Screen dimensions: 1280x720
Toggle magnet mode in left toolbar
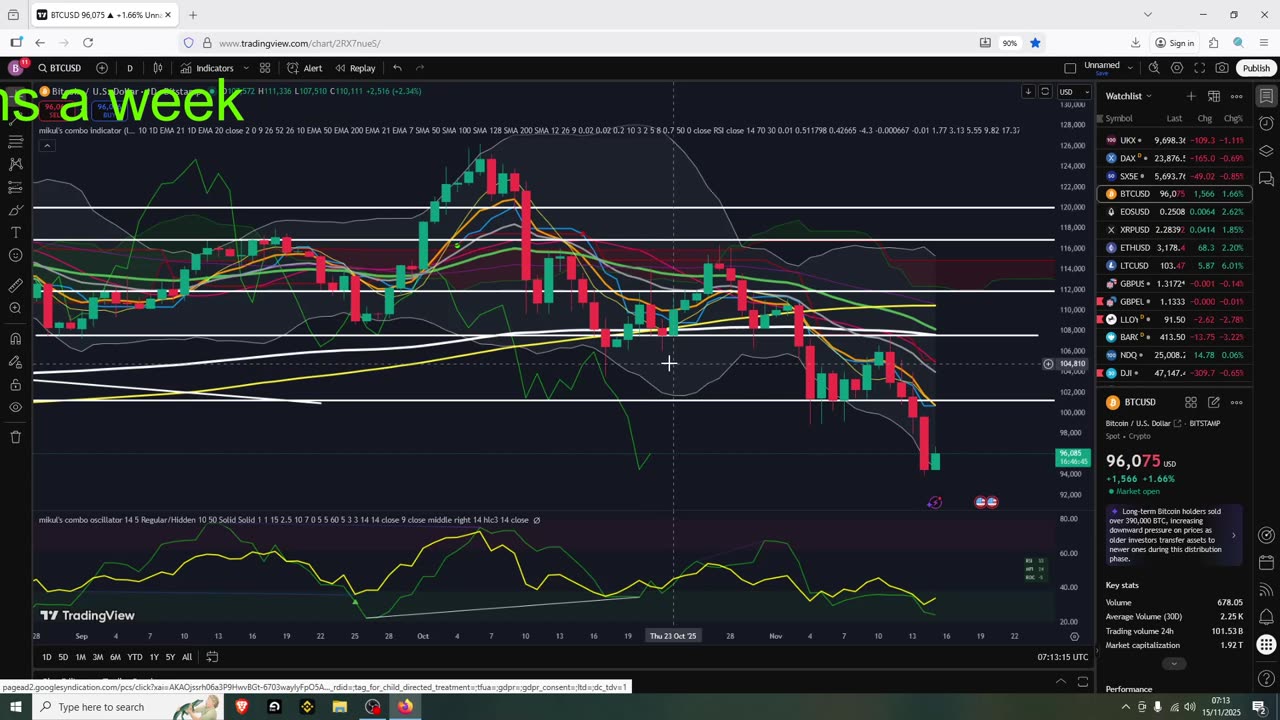pyautogui.click(x=15, y=338)
